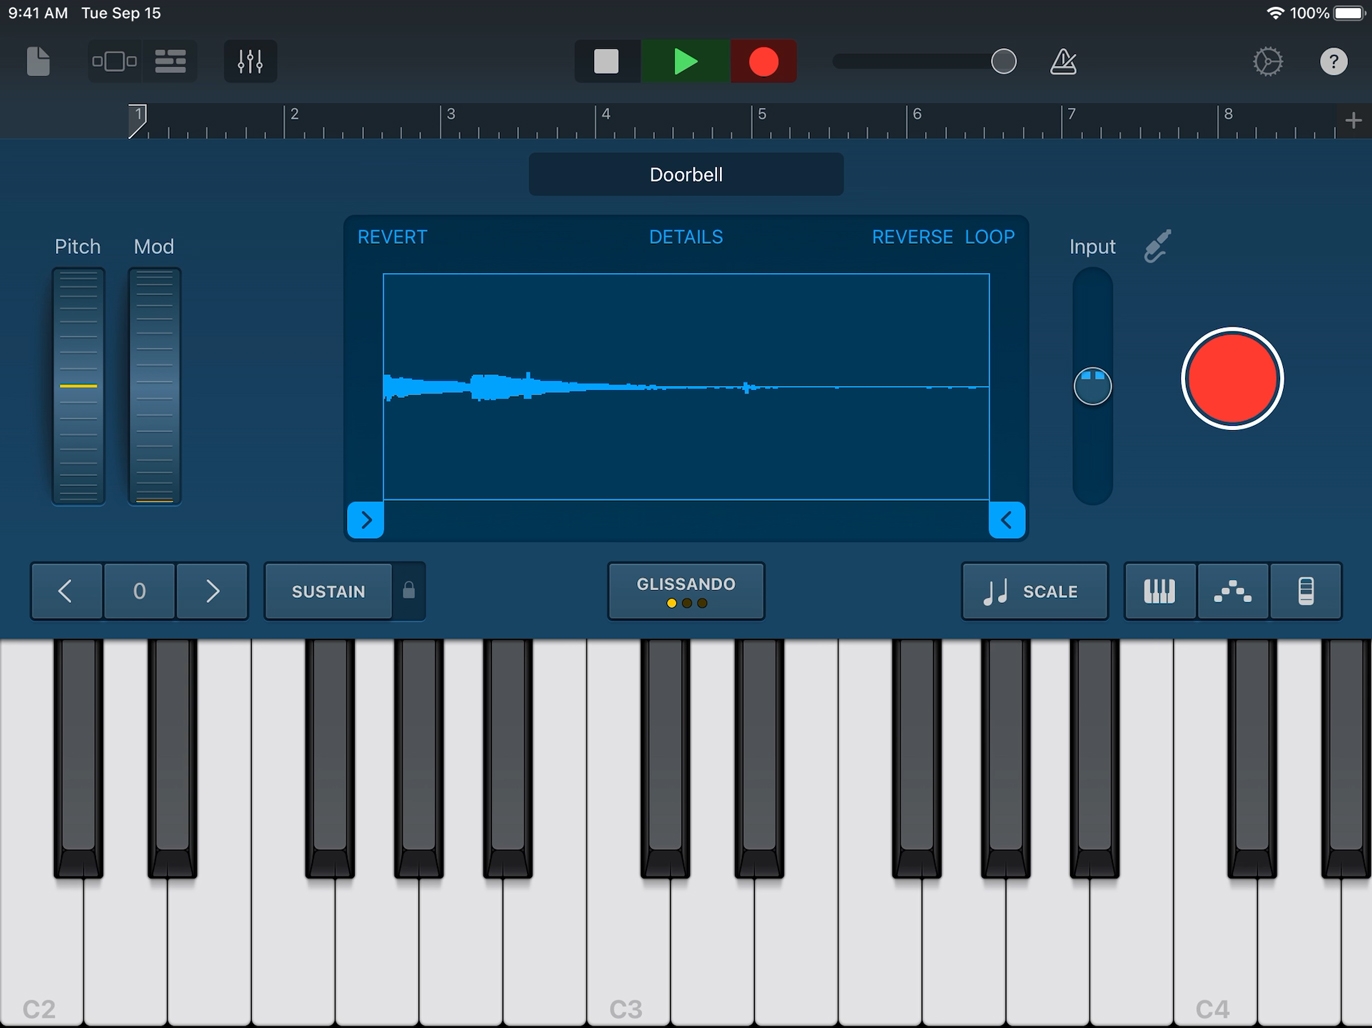Image resolution: width=1372 pixels, height=1028 pixels.
Task: Tap REVERT to restore the sample
Action: click(x=392, y=237)
